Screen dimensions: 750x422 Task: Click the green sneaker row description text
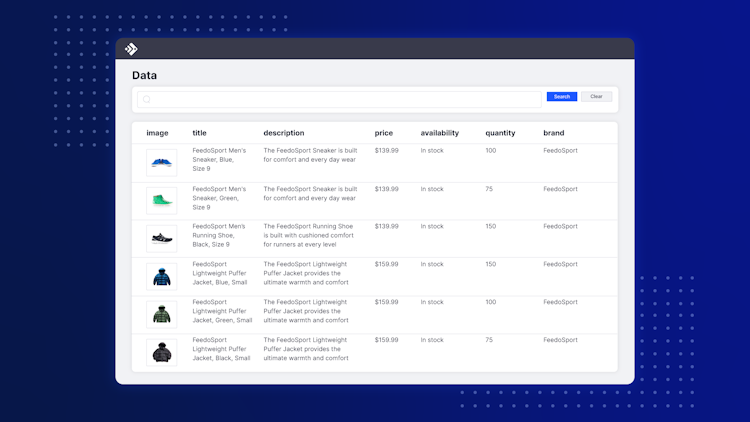(x=310, y=194)
